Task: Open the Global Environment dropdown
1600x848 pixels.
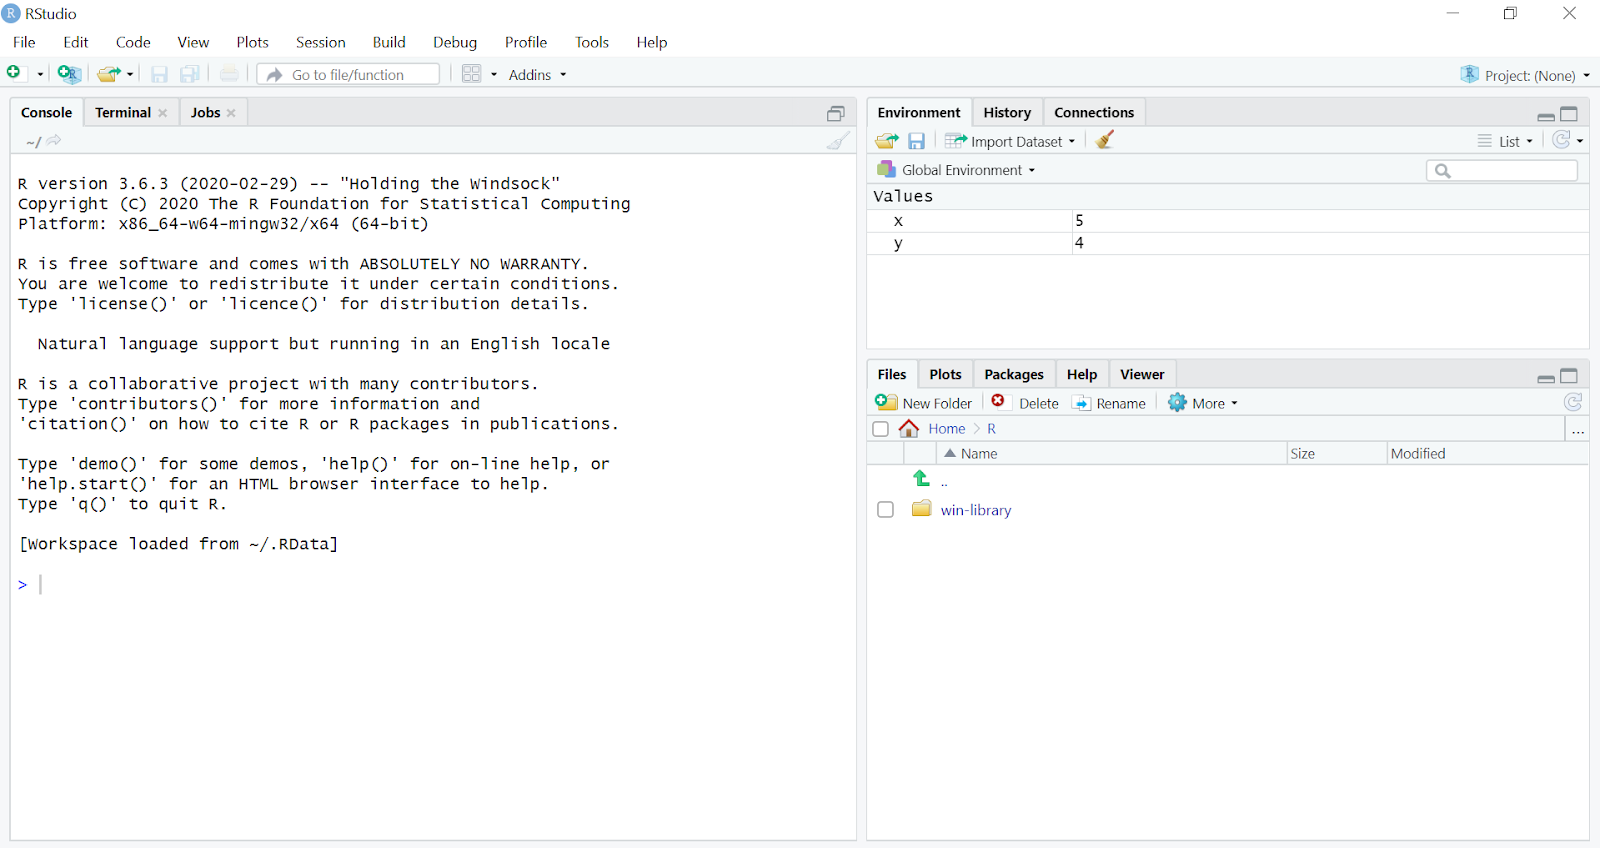Action: point(956,170)
